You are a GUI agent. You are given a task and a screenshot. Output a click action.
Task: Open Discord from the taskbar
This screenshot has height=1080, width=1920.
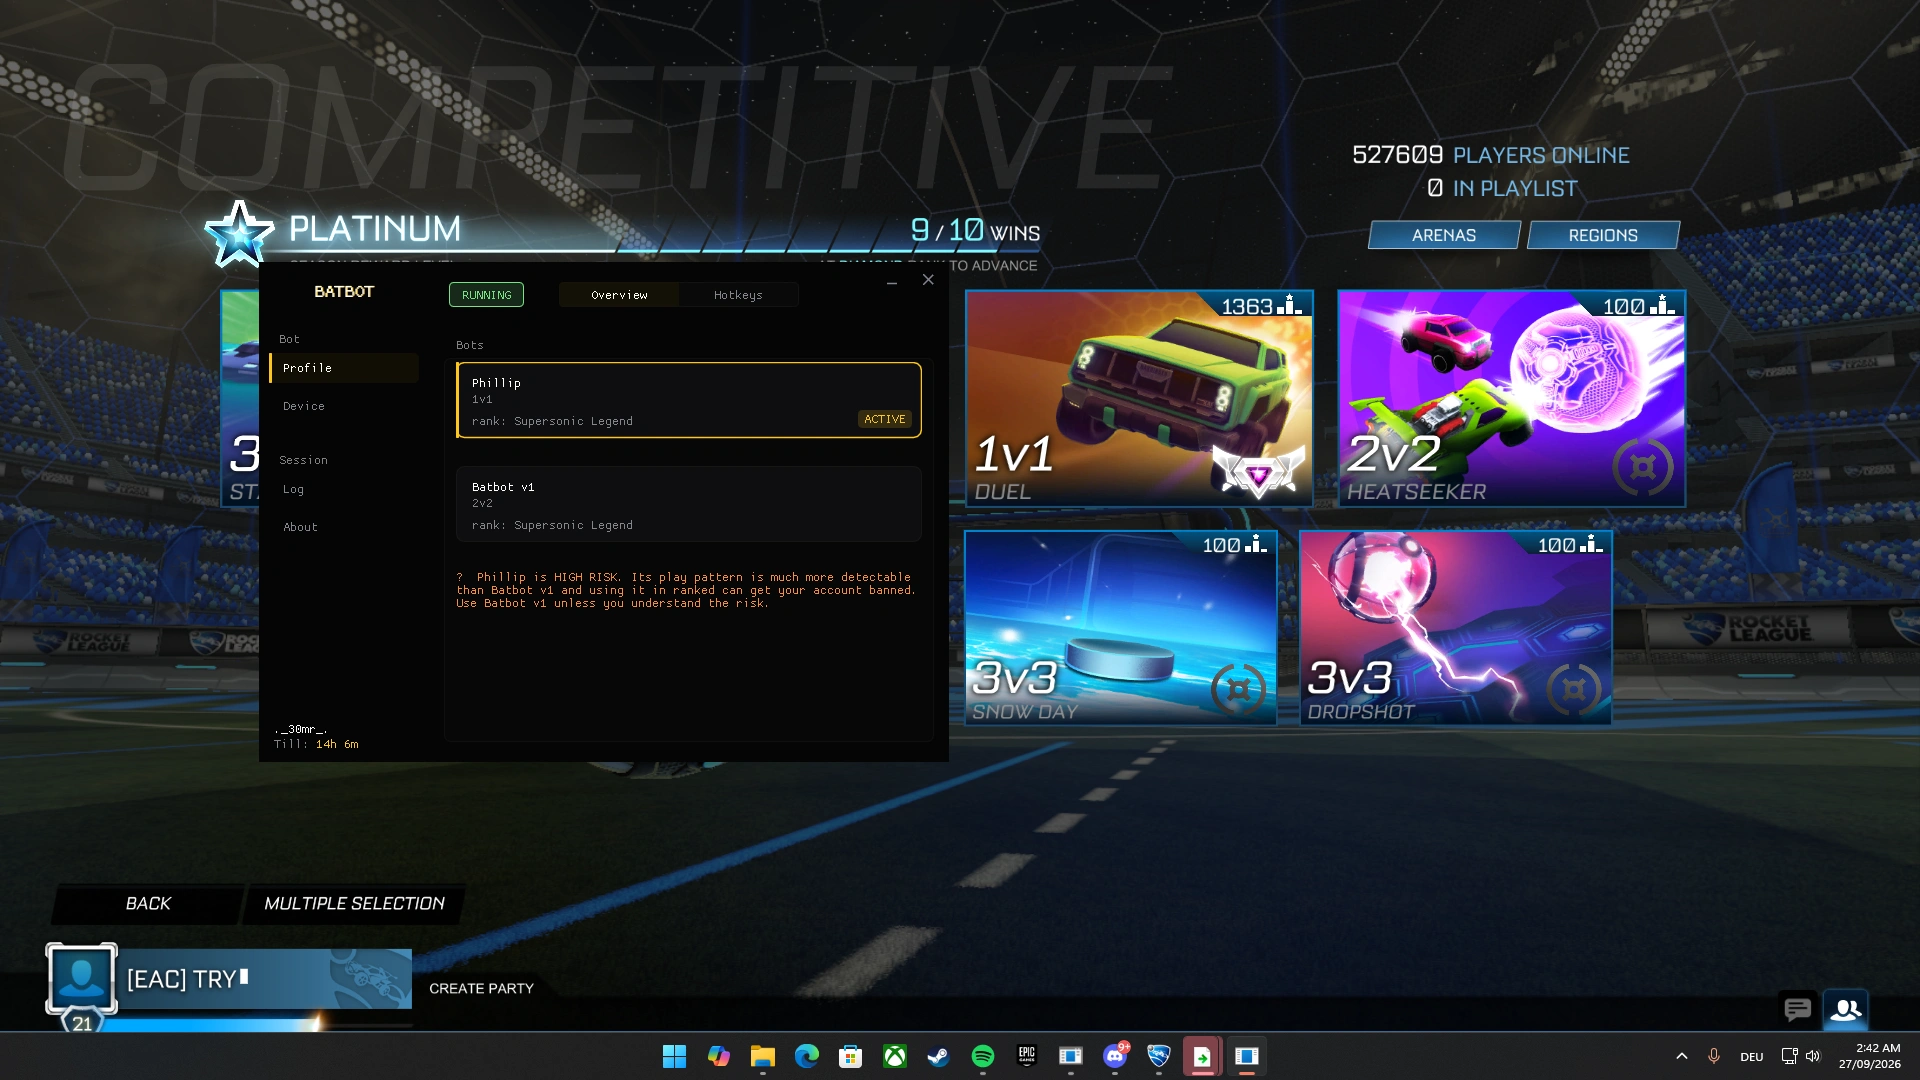pyautogui.click(x=1114, y=1056)
